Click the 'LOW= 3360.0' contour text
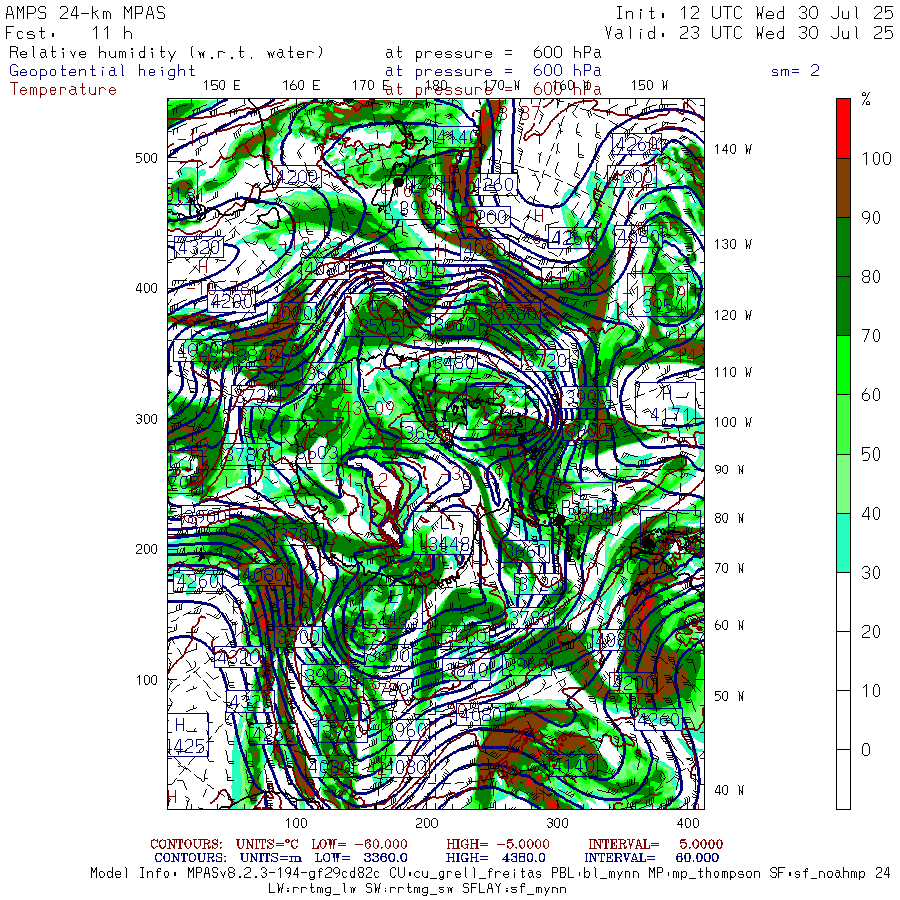This screenshot has height=900, width=900. tap(361, 858)
